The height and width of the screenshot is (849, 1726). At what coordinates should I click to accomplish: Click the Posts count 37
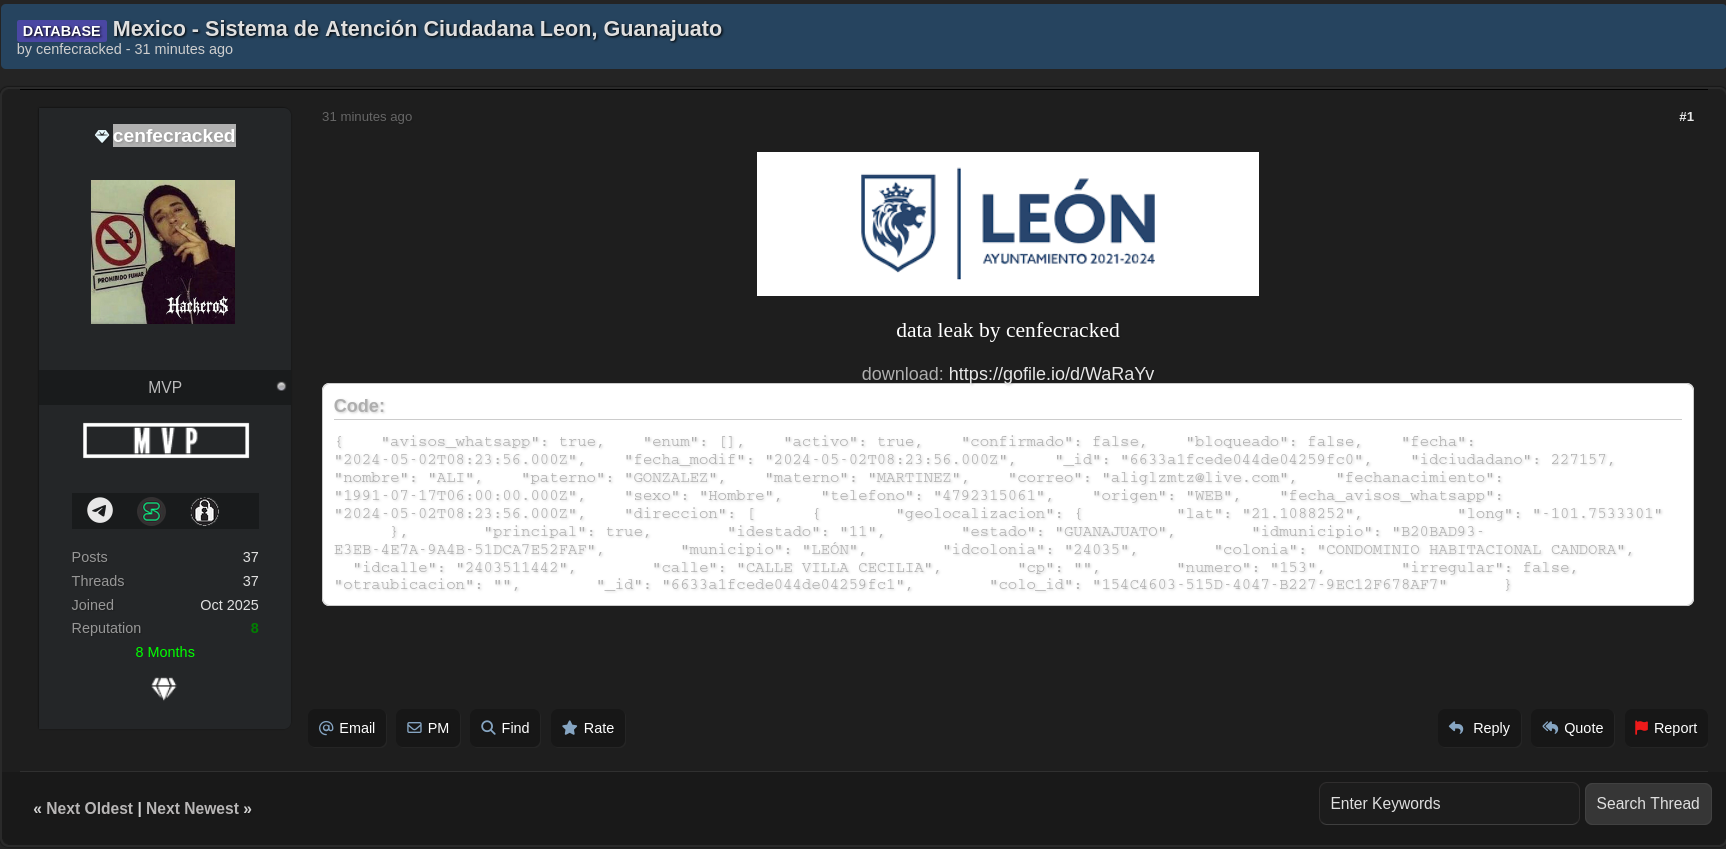(x=251, y=557)
